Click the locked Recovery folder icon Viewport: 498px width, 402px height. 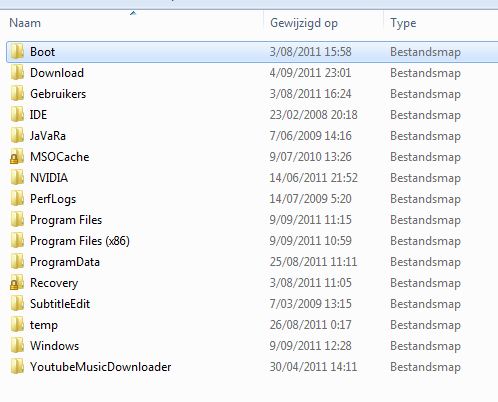[x=17, y=283]
